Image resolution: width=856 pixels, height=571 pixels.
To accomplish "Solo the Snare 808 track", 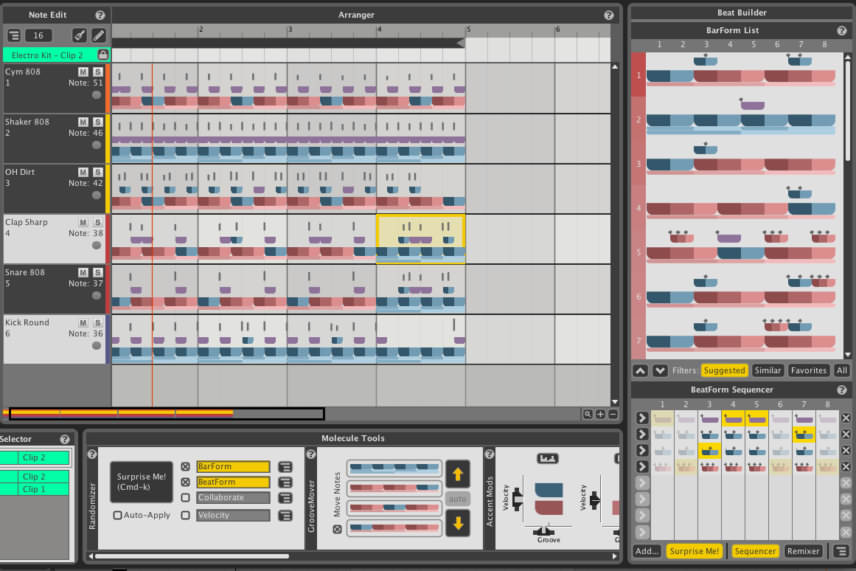I will (x=98, y=272).
